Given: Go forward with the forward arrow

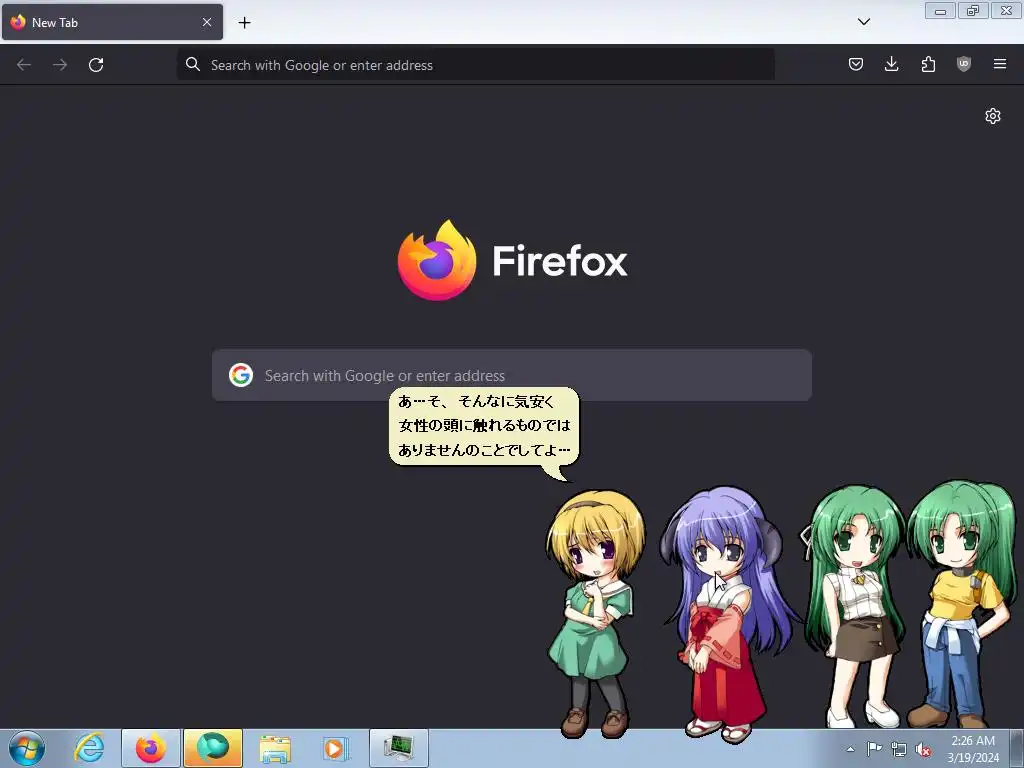Looking at the screenshot, I should (60, 65).
